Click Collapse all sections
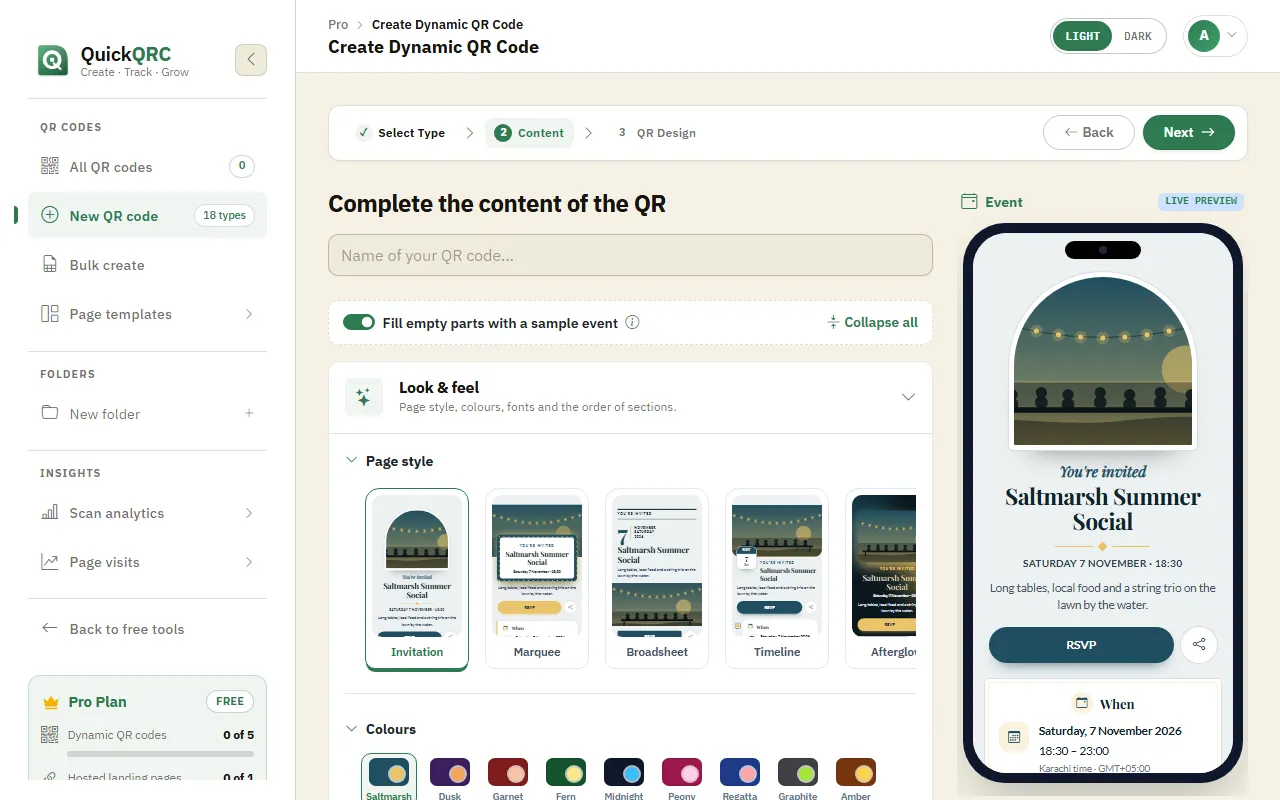 (872, 322)
